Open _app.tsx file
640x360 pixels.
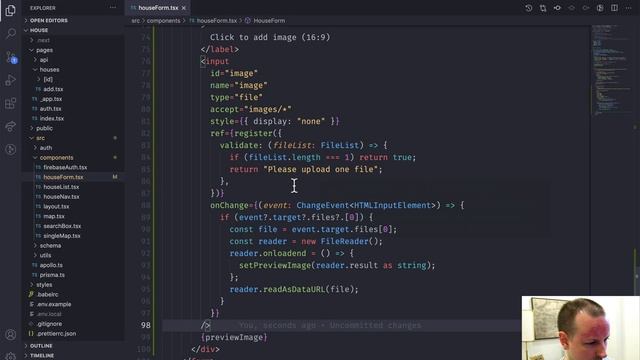click(51, 99)
